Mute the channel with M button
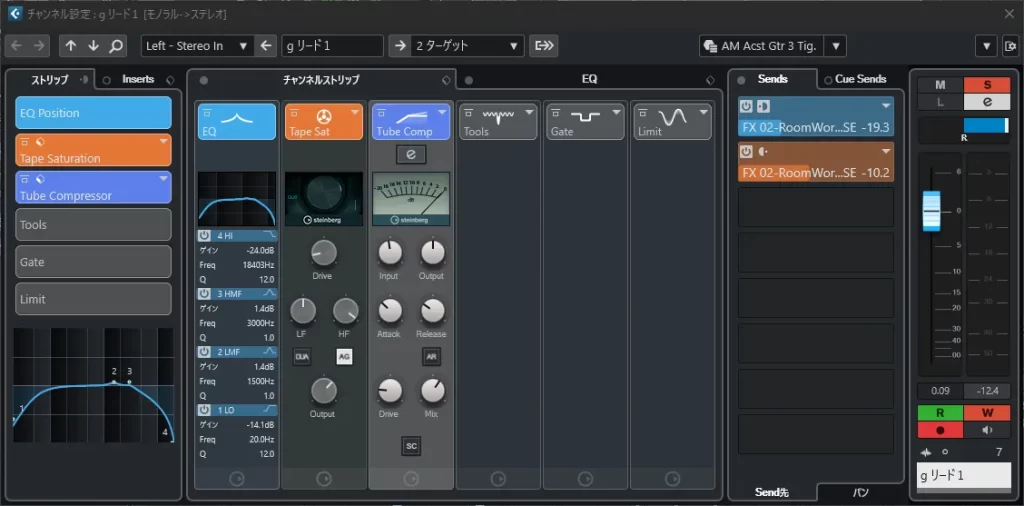 (x=940, y=85)
